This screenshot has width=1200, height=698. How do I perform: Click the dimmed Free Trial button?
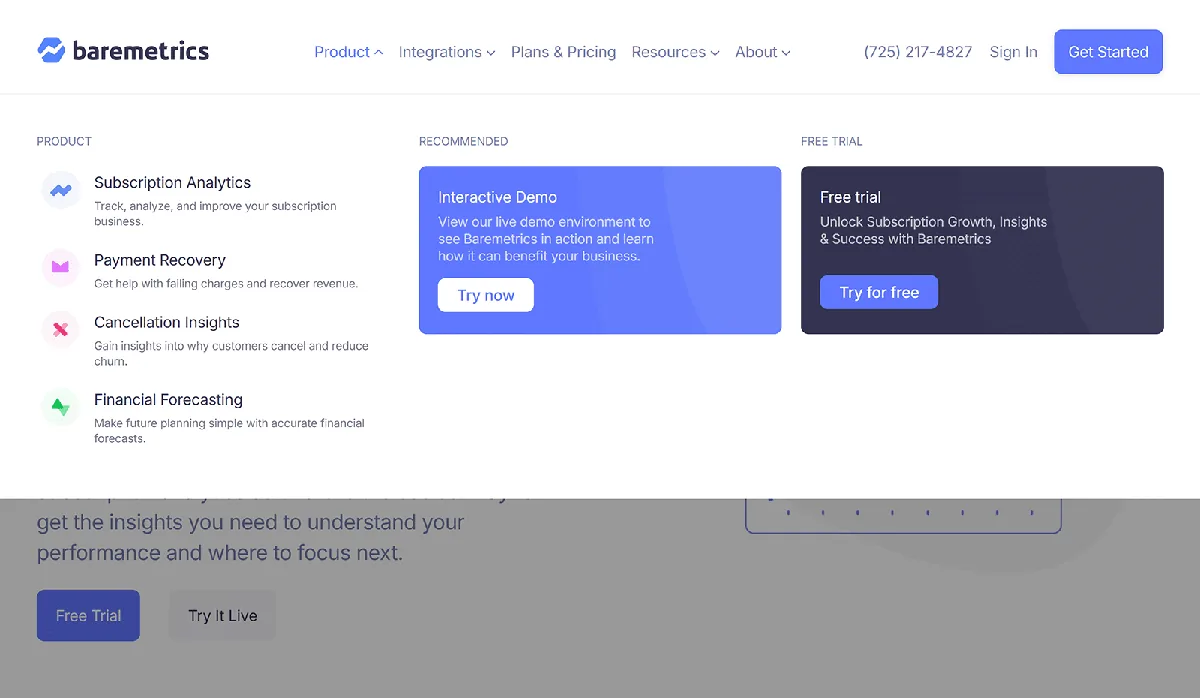pyautogui.click(x=88, y=615)
